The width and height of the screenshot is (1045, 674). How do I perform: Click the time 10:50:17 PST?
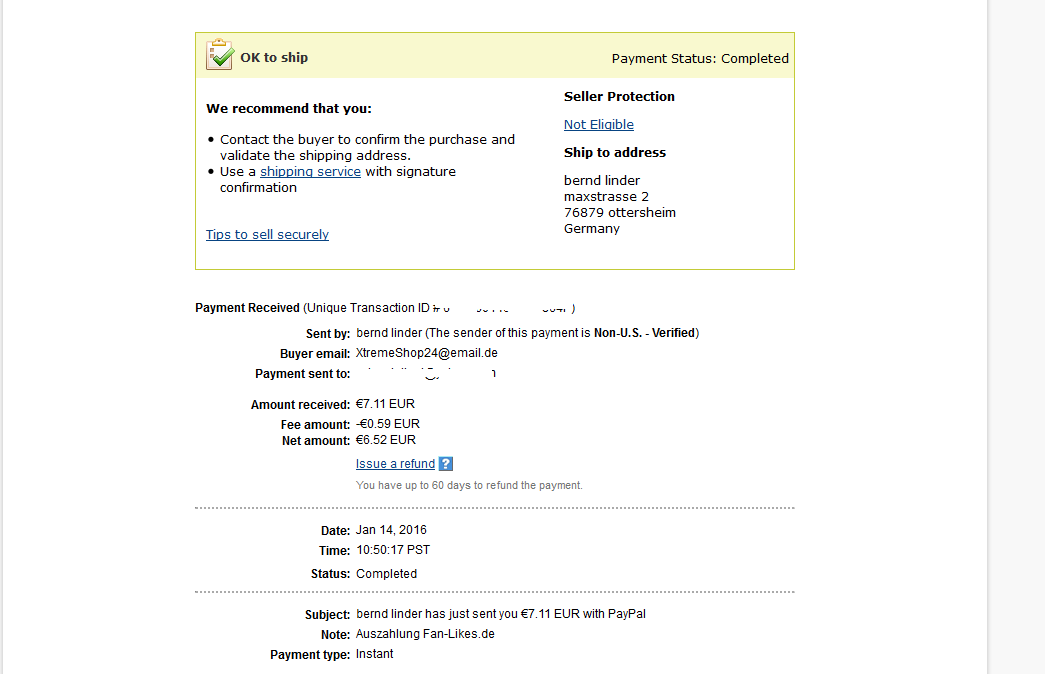click(x=393, y=550)
